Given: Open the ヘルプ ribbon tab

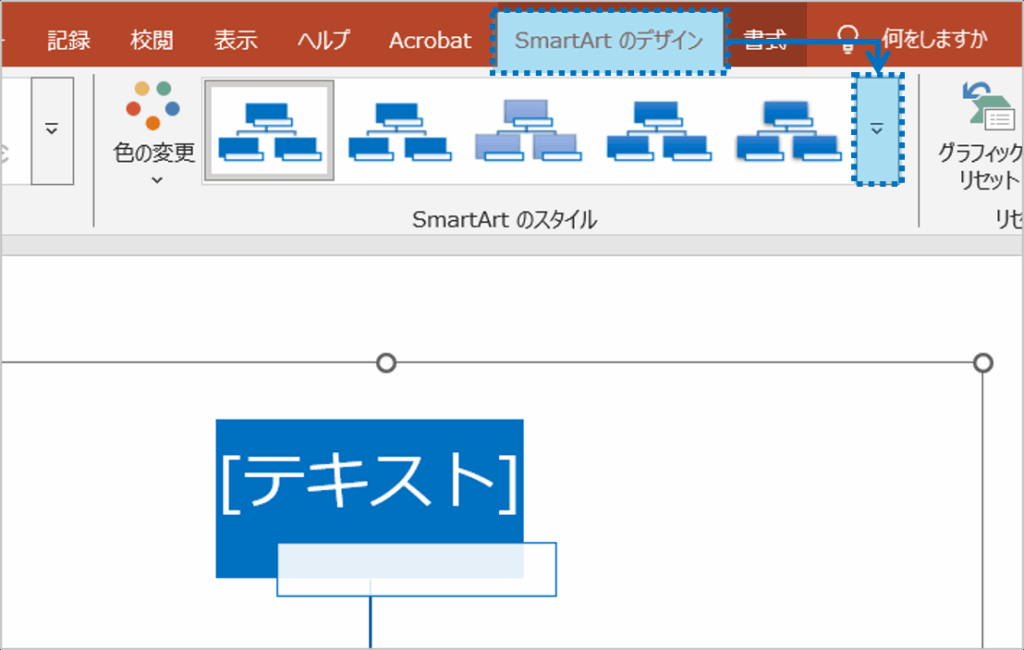Looking at the screenshot, I should click(321, 40).
